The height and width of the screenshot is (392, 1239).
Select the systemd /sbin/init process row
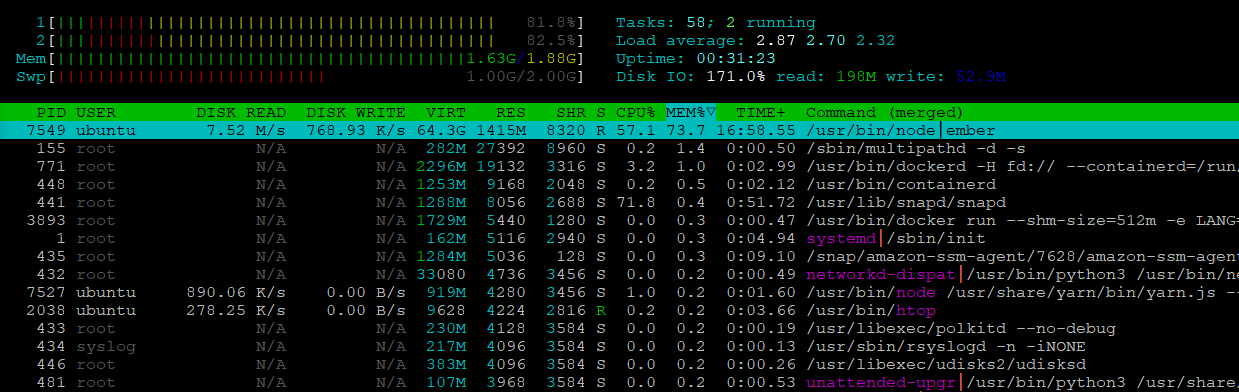coord(619,238)
